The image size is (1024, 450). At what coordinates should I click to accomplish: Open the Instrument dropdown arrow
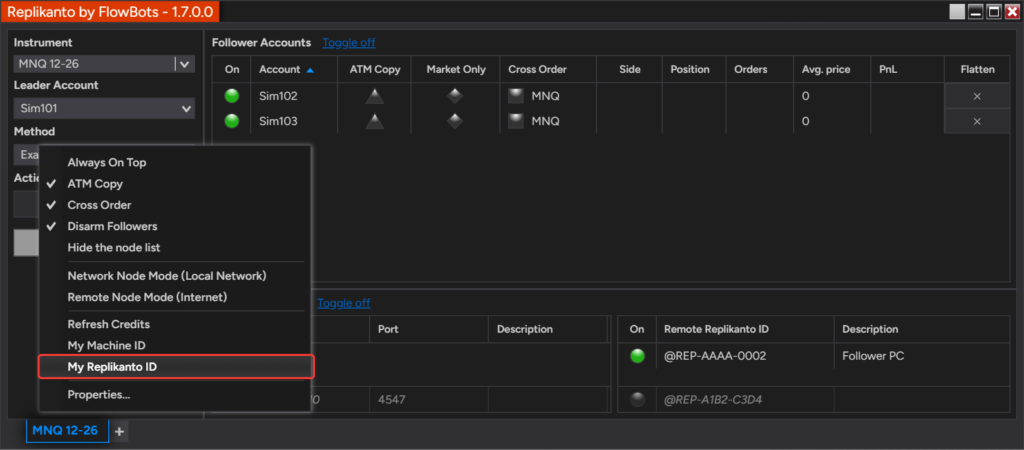pos(185,64)
